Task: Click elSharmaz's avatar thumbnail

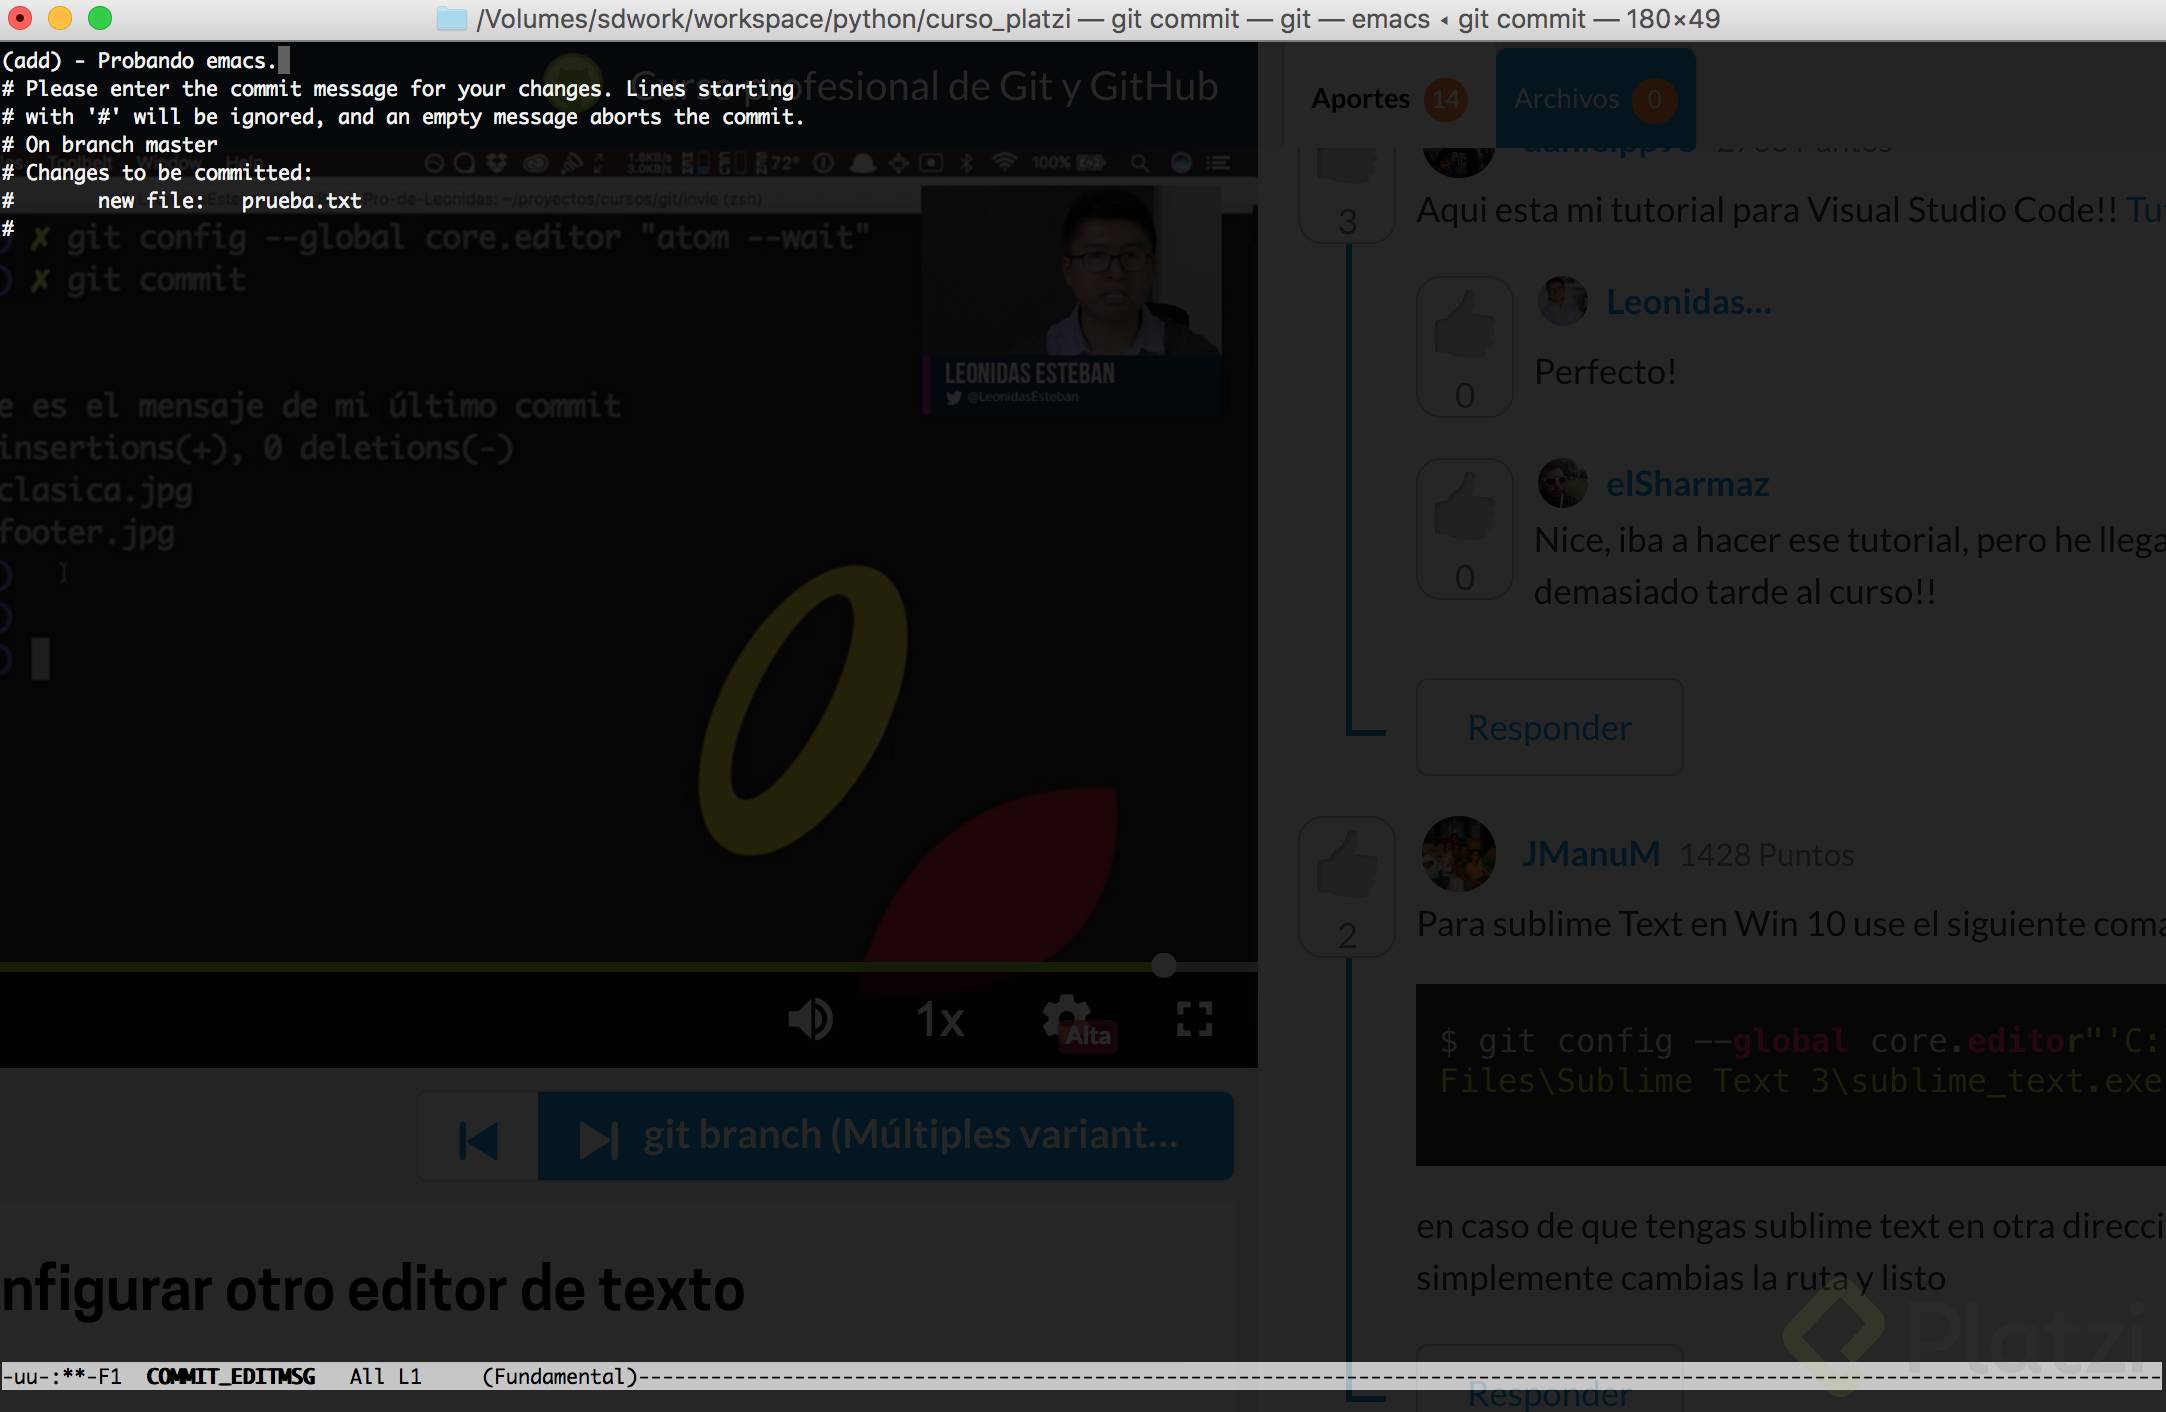Action: click(1562, 483)
